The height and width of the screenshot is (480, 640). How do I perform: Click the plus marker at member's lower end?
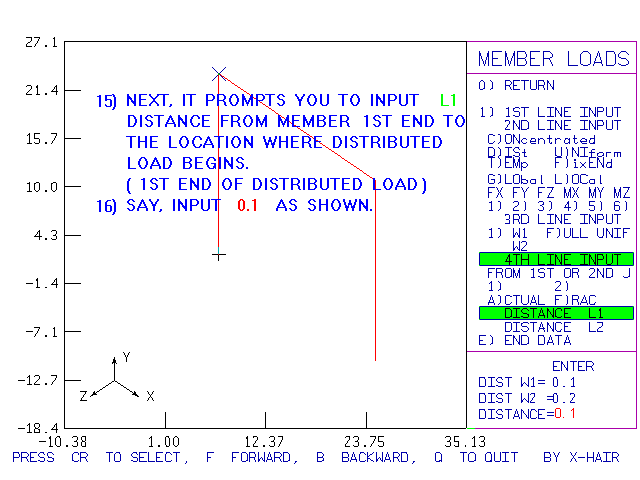pos(219,255)
